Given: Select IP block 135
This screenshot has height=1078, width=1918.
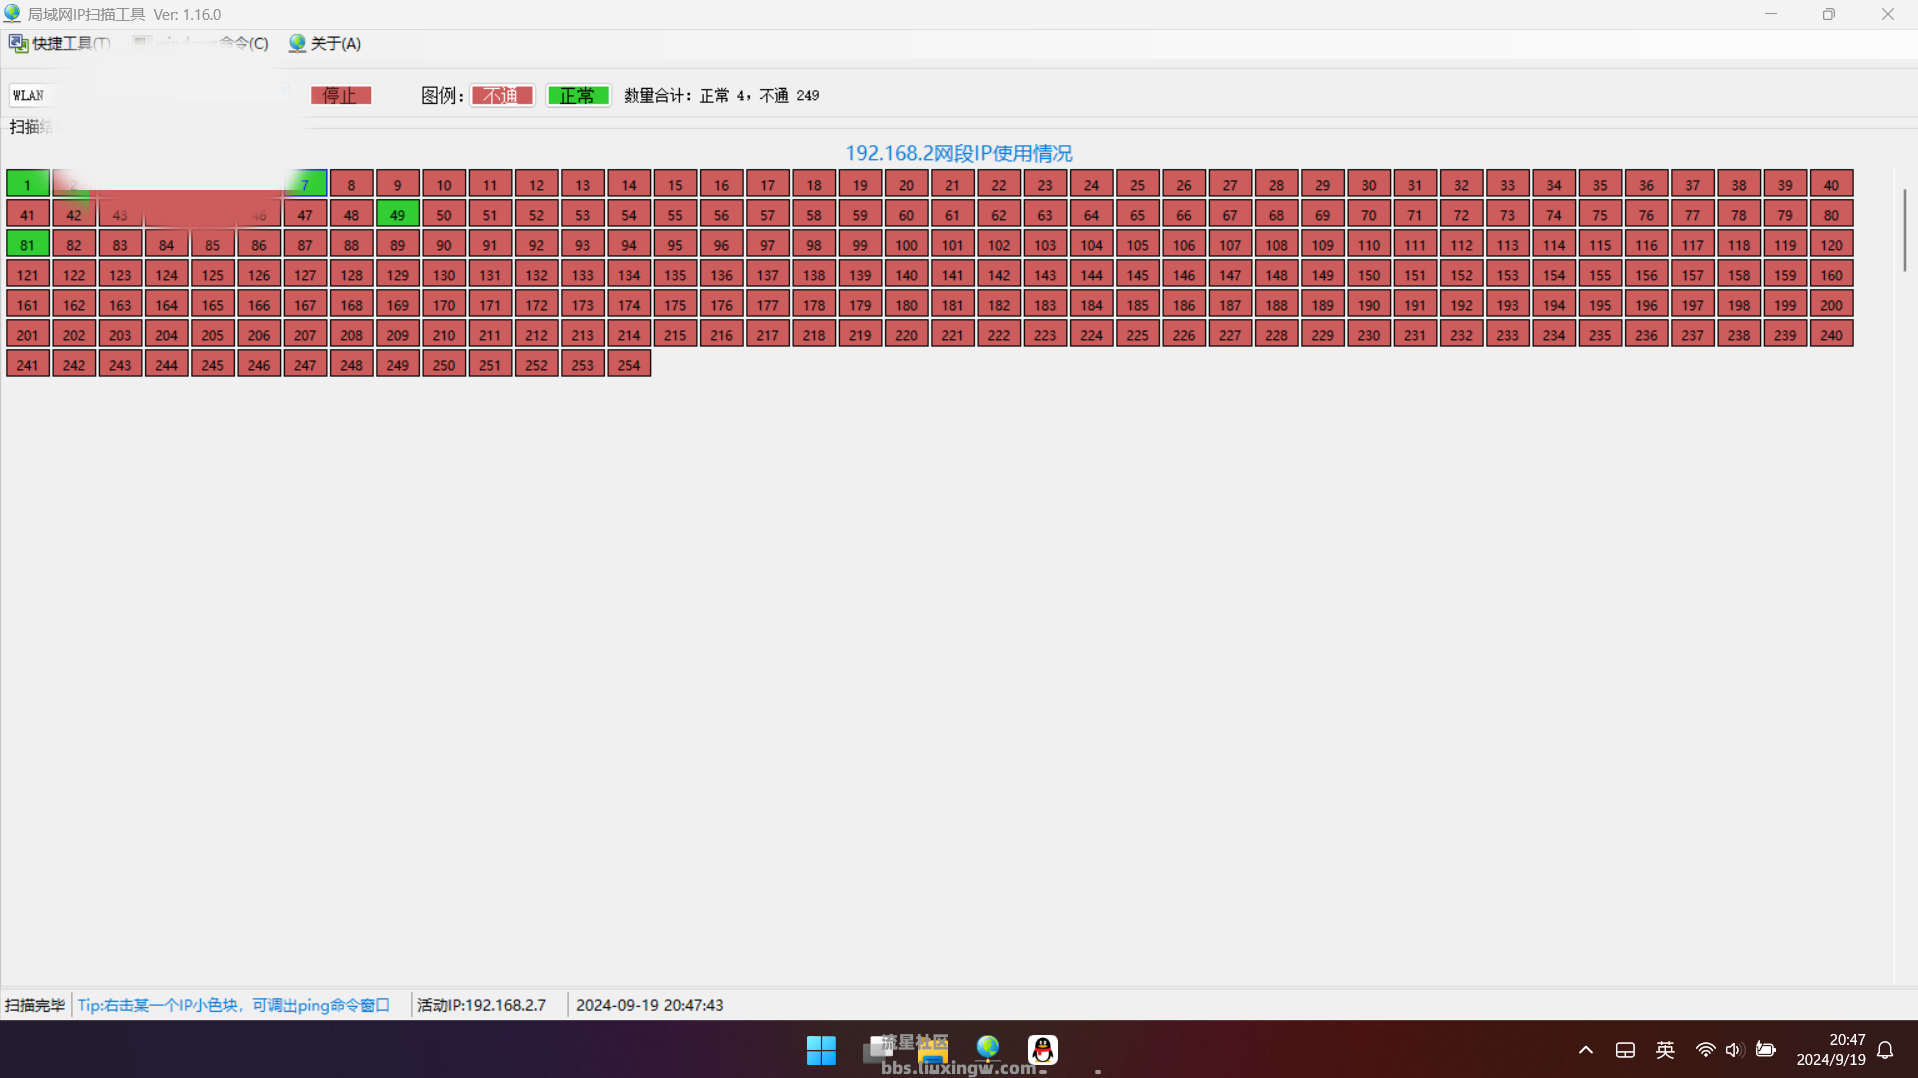Looking at the screenshot, I should (x=675, y=274).
